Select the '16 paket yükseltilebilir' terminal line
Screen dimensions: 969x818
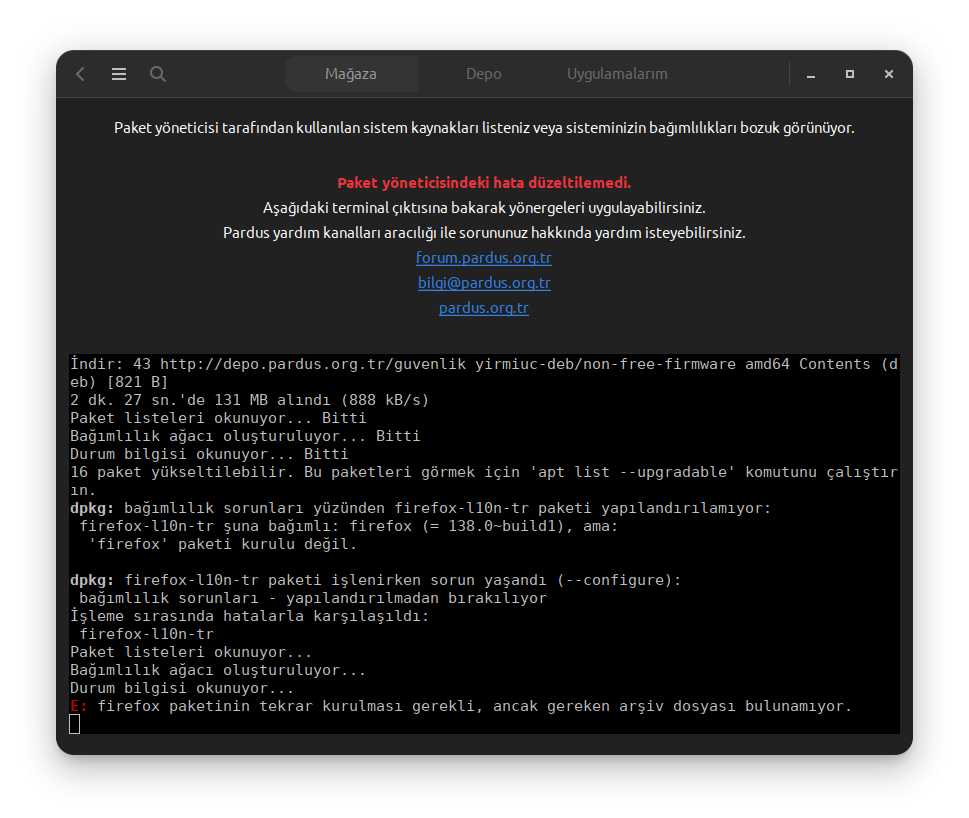(484, 481)
